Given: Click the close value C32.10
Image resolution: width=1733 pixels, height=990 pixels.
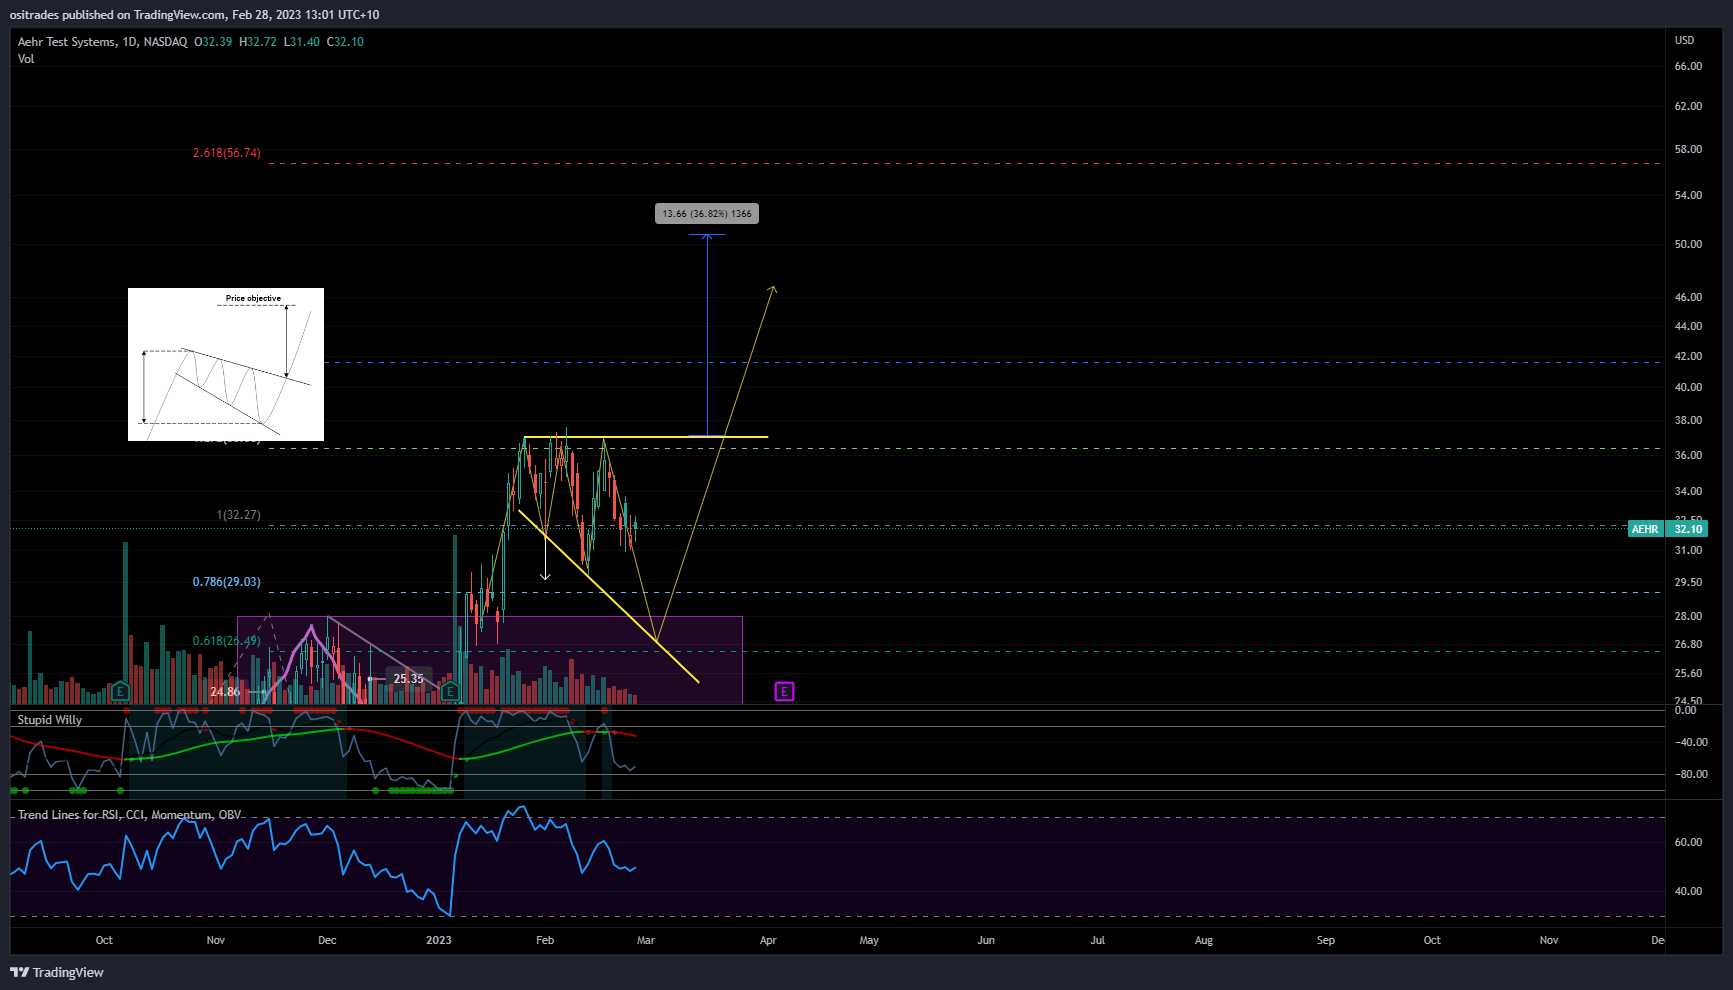Looking at the screenshot, I should (346, 42).
